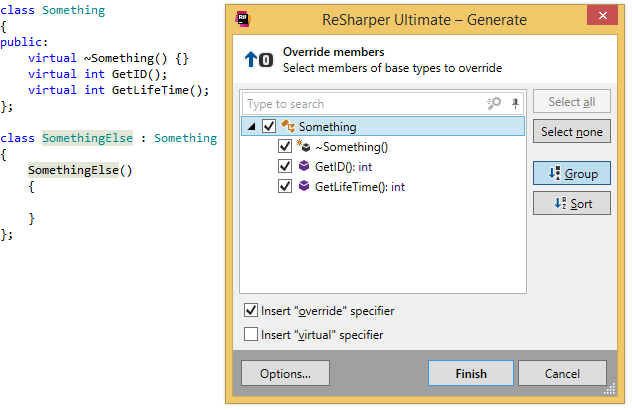This screenshot has height=410, width=632.
Task: Click the ~Something() {} destructor in code
Action: tap(136, 58)
